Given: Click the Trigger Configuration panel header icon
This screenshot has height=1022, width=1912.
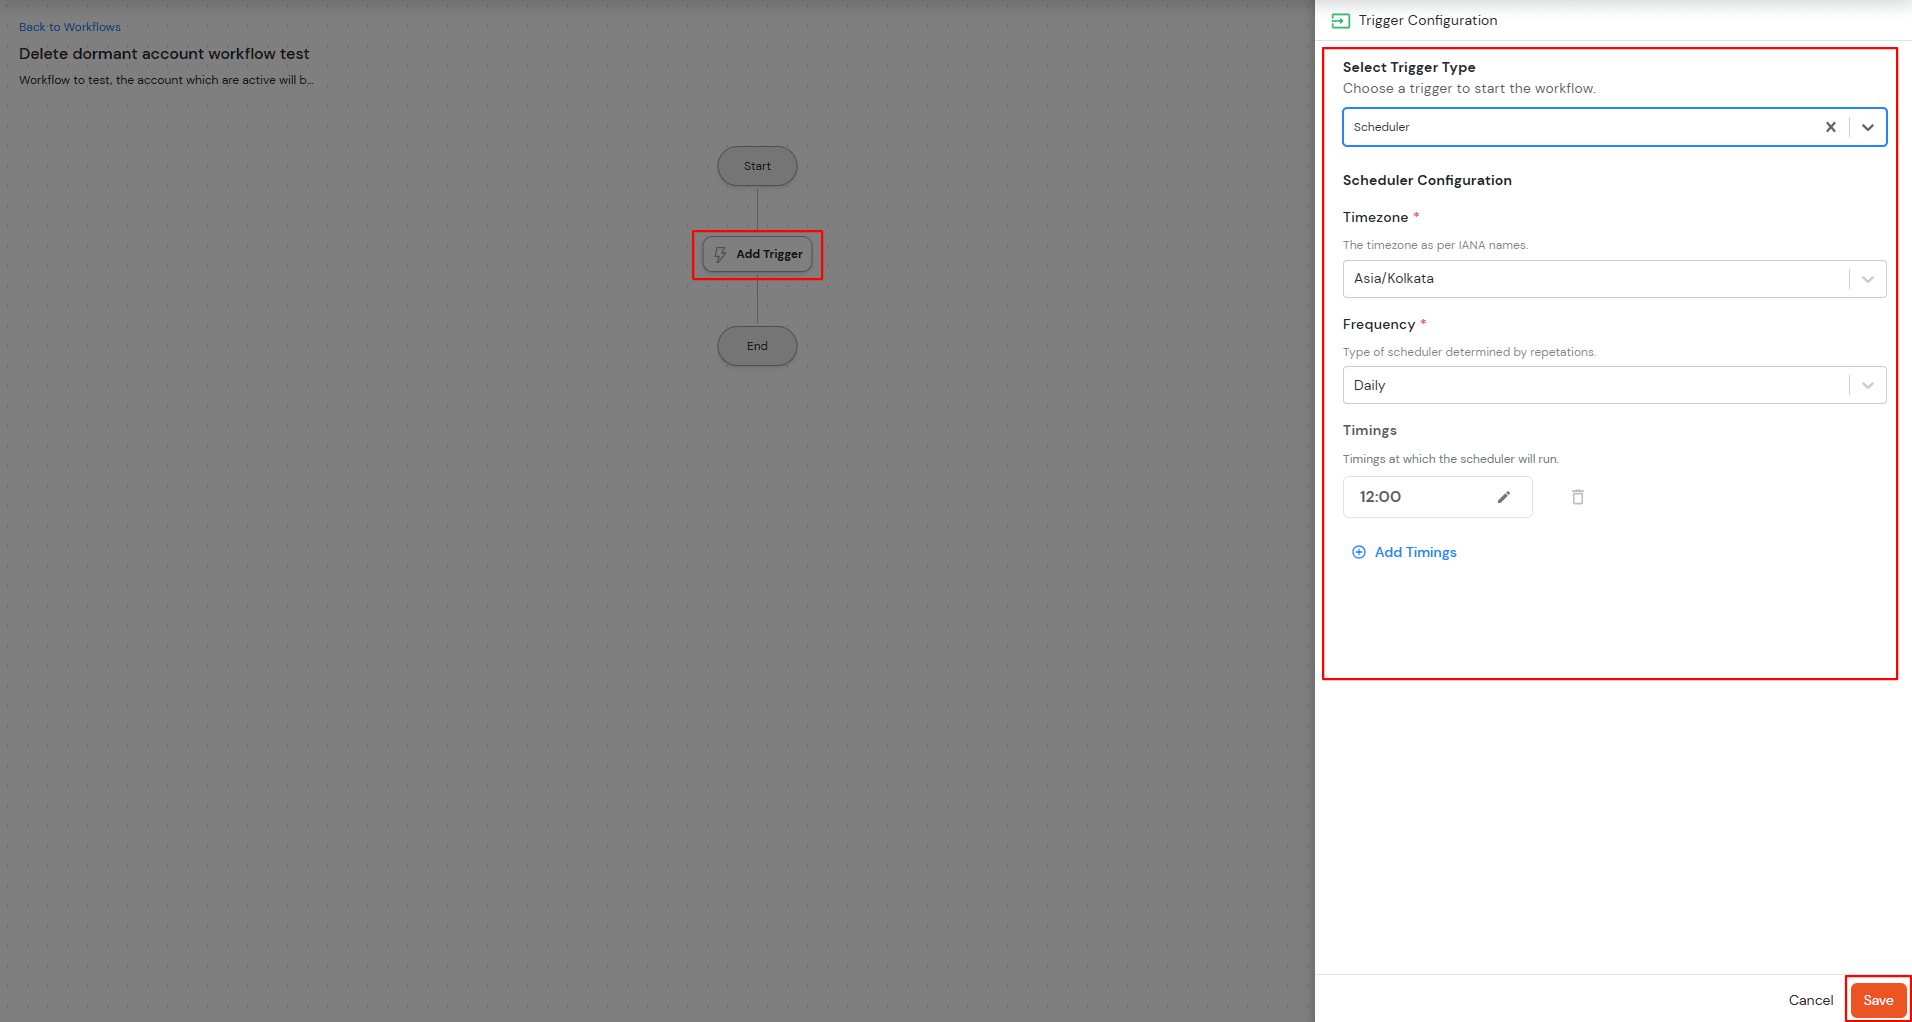Looking at the screenshot, I should click(1340, 20).
